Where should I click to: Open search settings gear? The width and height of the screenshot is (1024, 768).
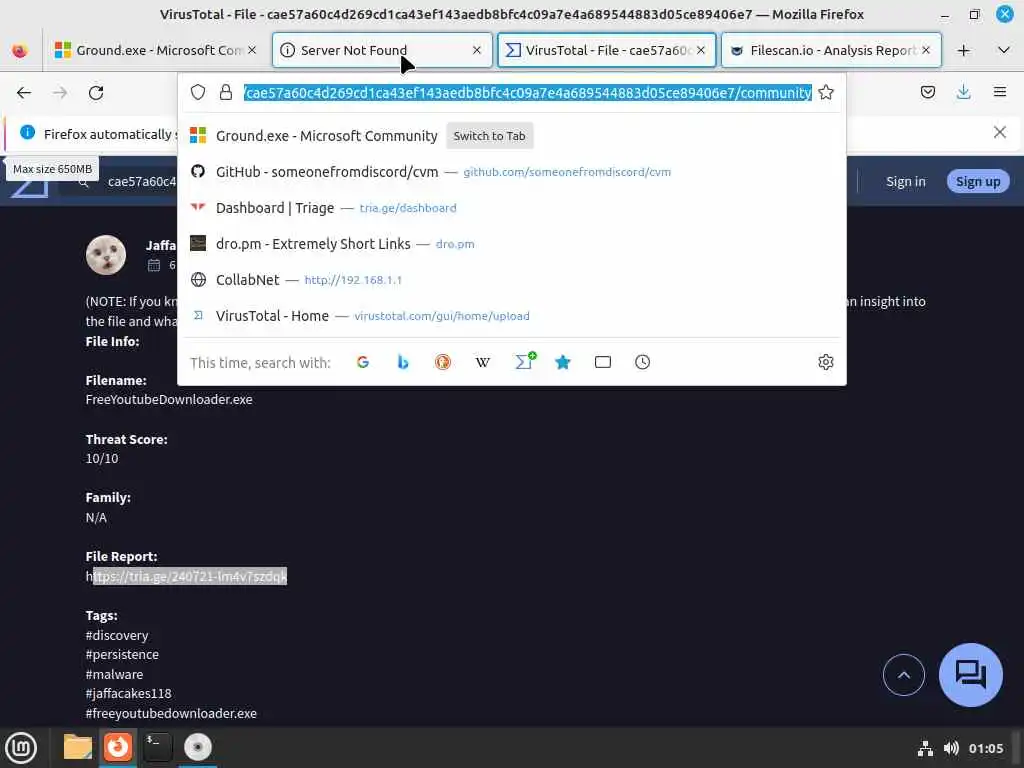[x=826, y=362]
